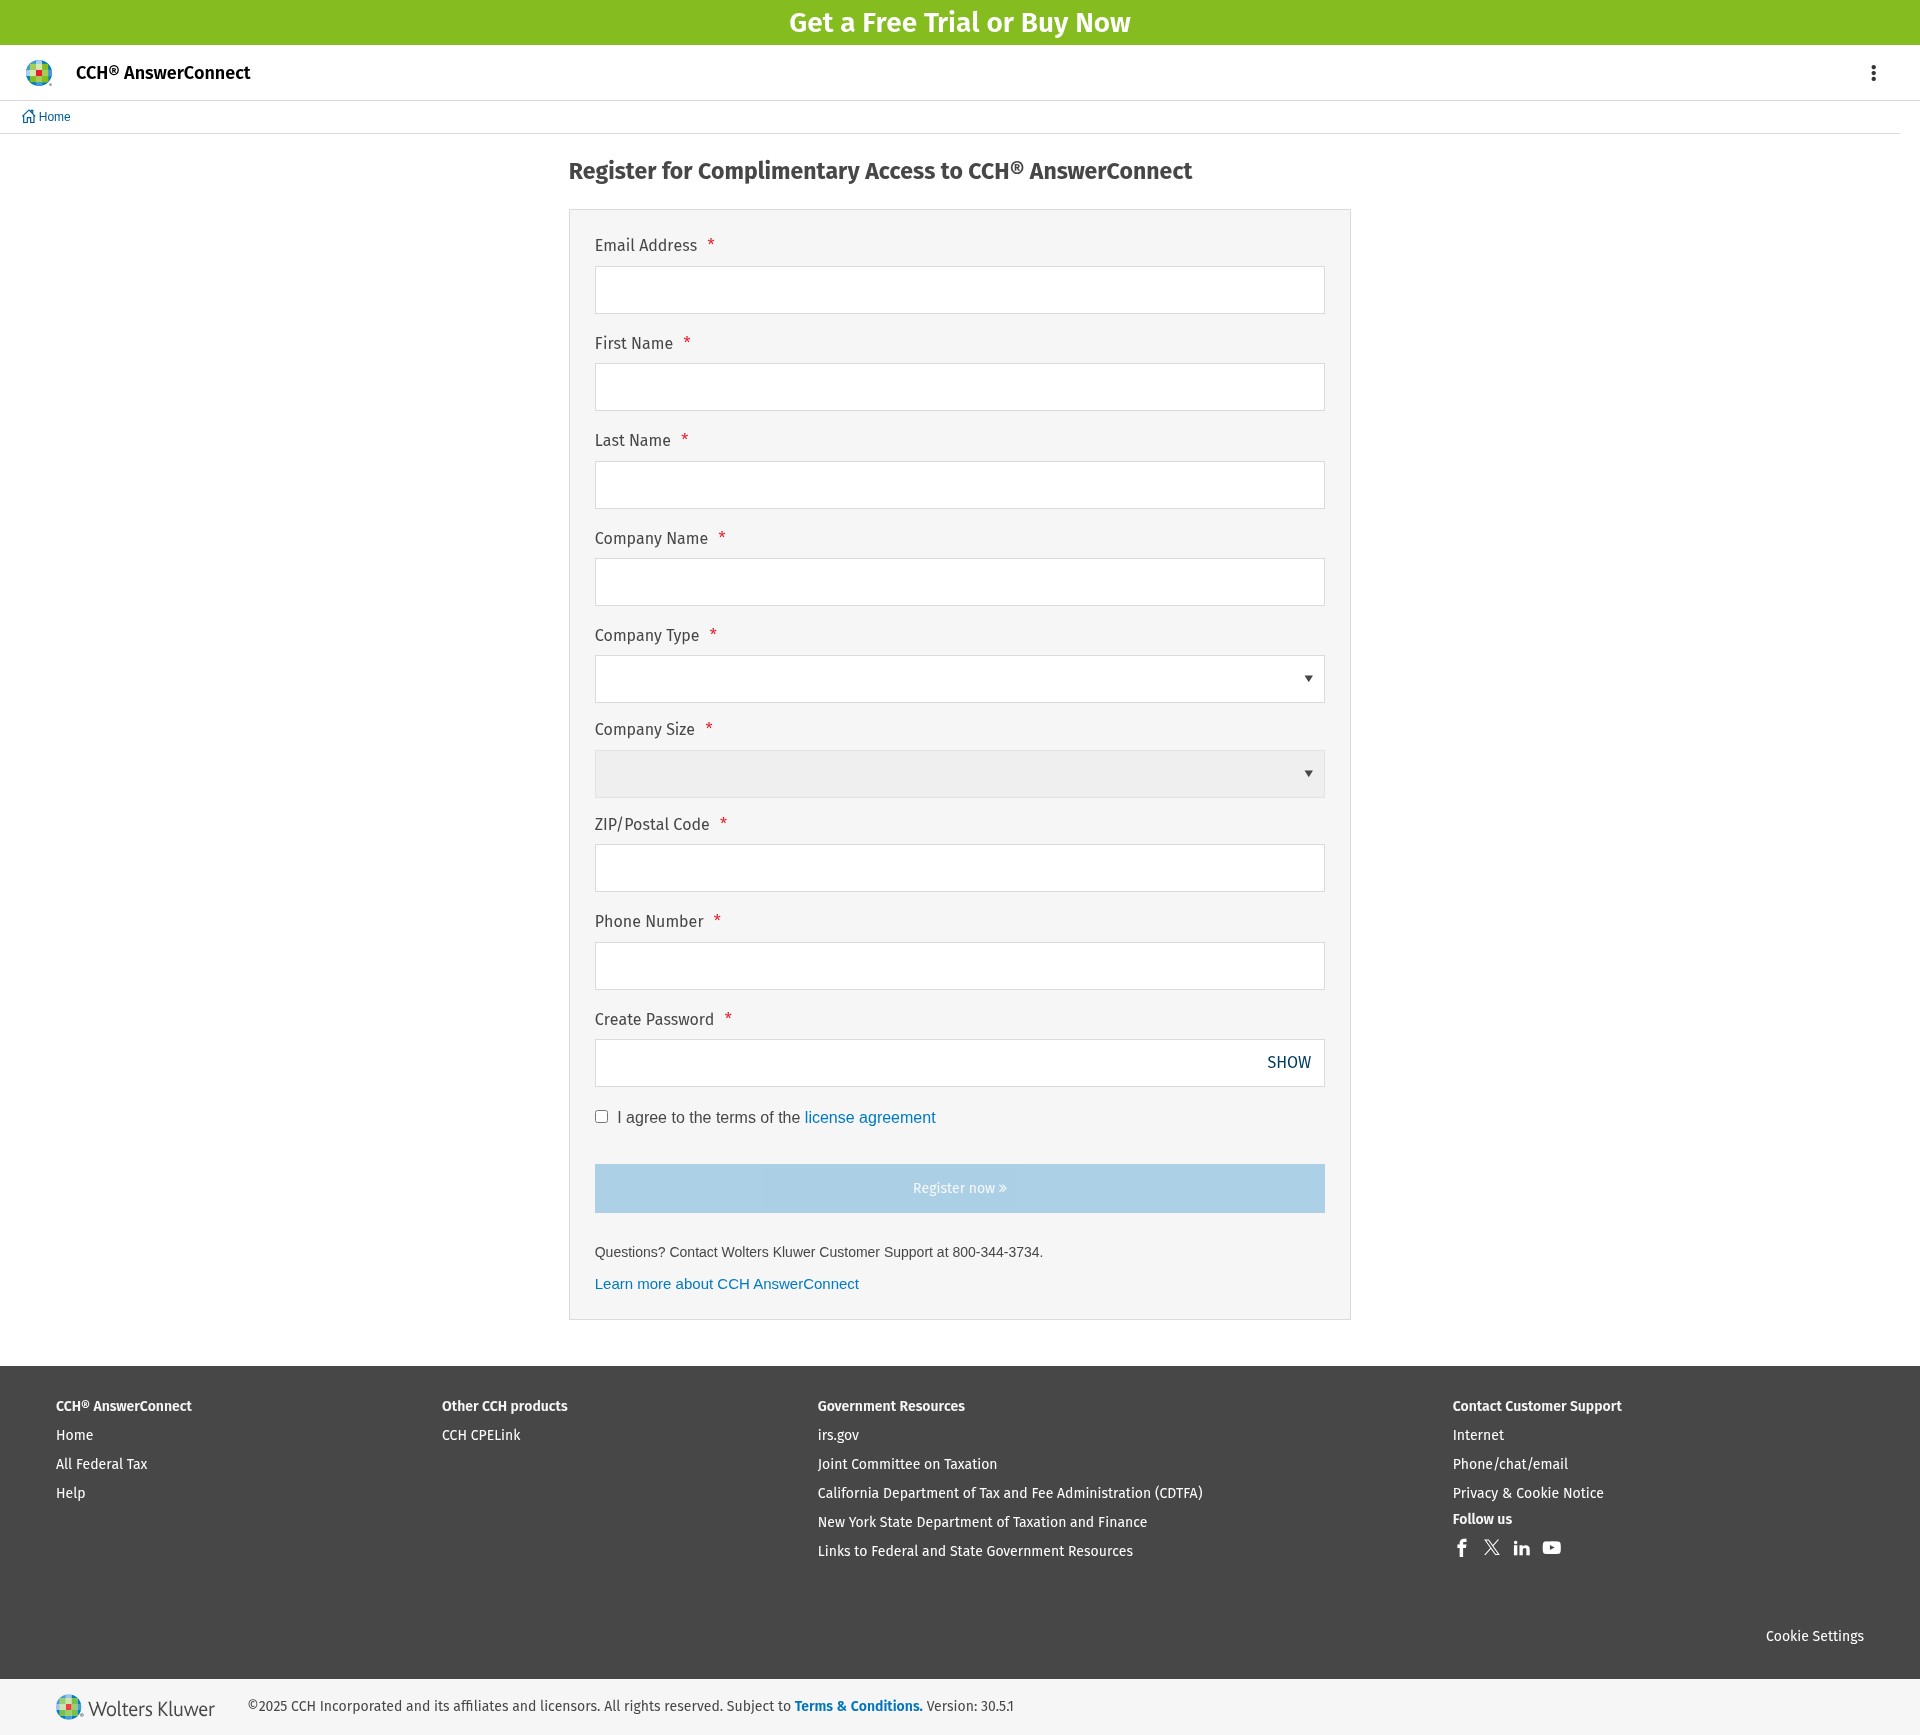Click the CCH® AnswerConnect header title
Viewport: 1920px width, 1735px height.
(163, 73)
